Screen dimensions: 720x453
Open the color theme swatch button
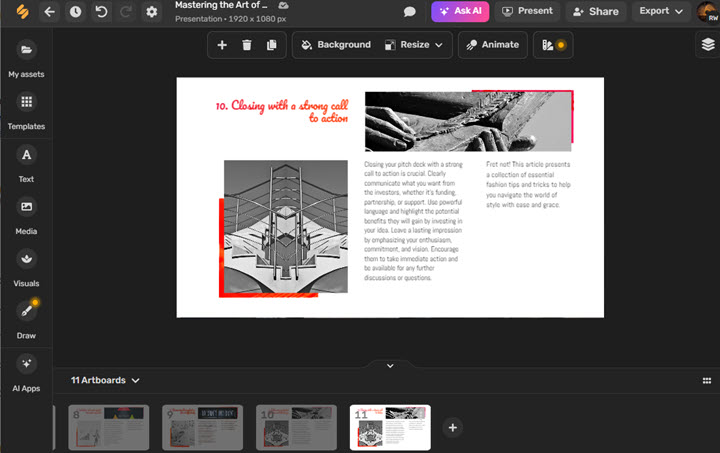point(553,45)
